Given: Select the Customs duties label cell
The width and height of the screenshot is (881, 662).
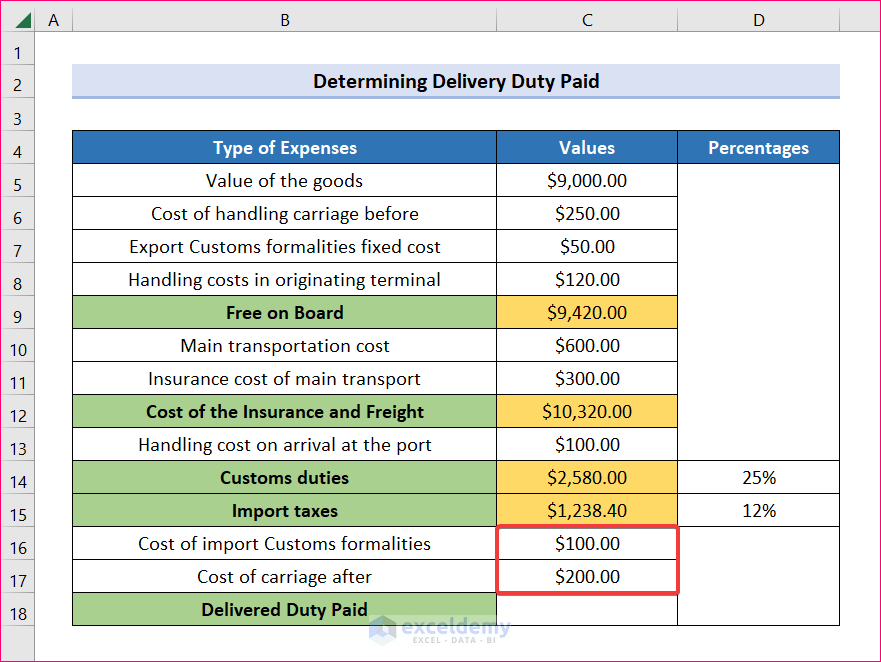Looking at the screenshot, I should (x=285, y=478).
